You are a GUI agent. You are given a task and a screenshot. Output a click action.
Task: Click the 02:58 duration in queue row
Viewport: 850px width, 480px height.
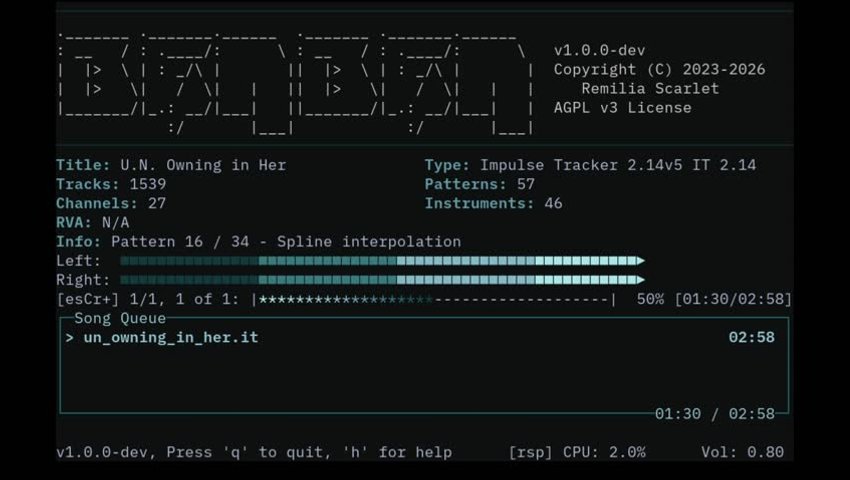[x=751, y=338]
